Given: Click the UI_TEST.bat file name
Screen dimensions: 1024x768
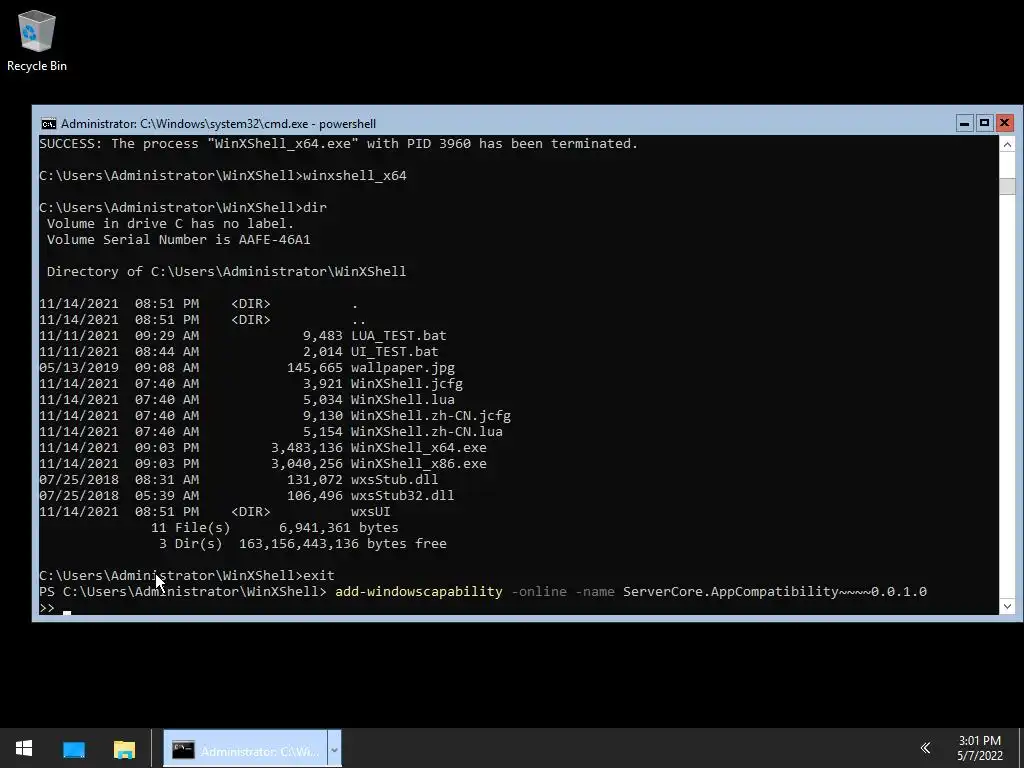Looking at the screenshot, I should [394, 351].
